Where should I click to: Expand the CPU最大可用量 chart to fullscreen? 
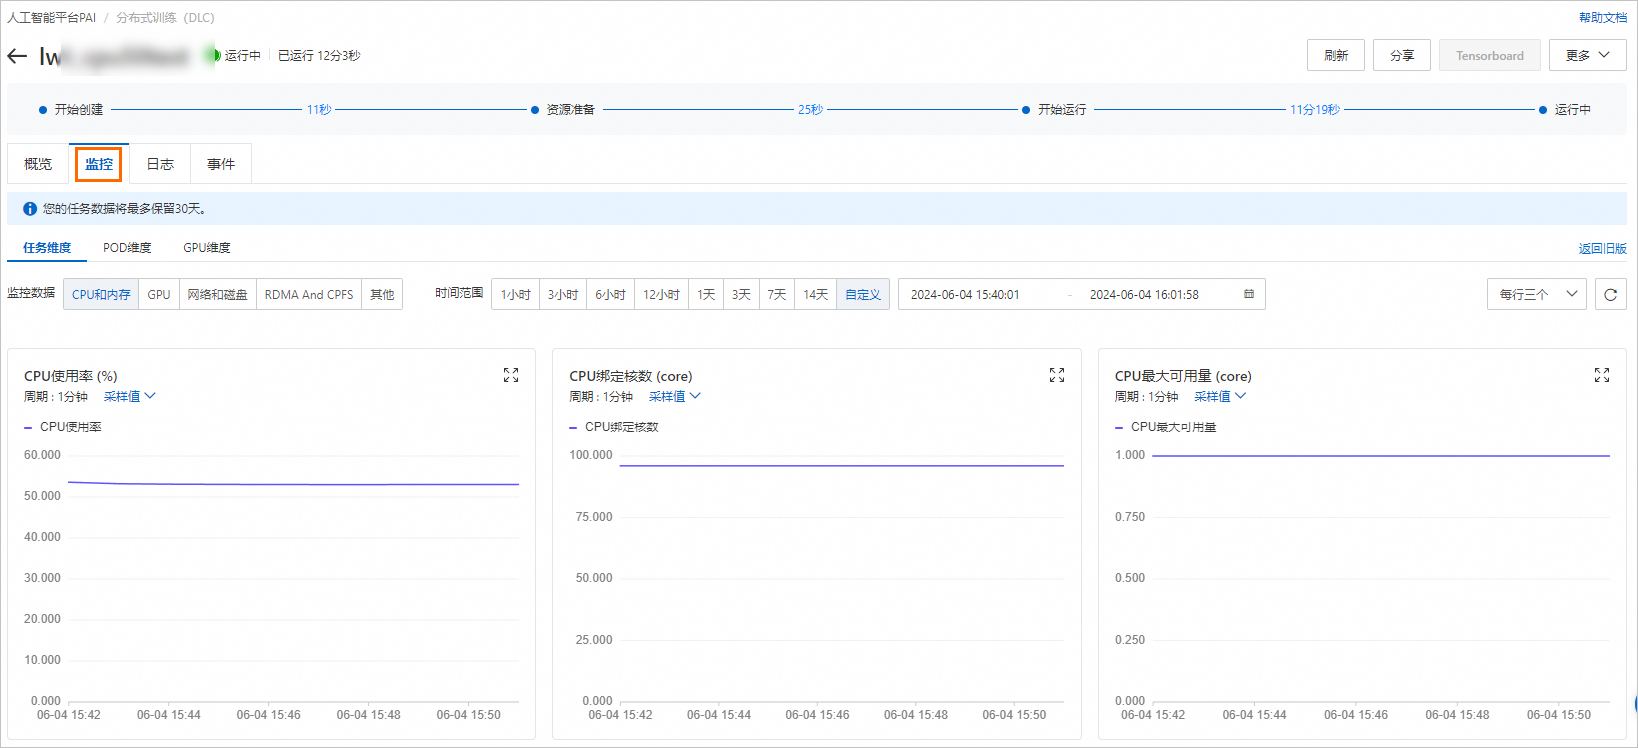coord(1602,375)
